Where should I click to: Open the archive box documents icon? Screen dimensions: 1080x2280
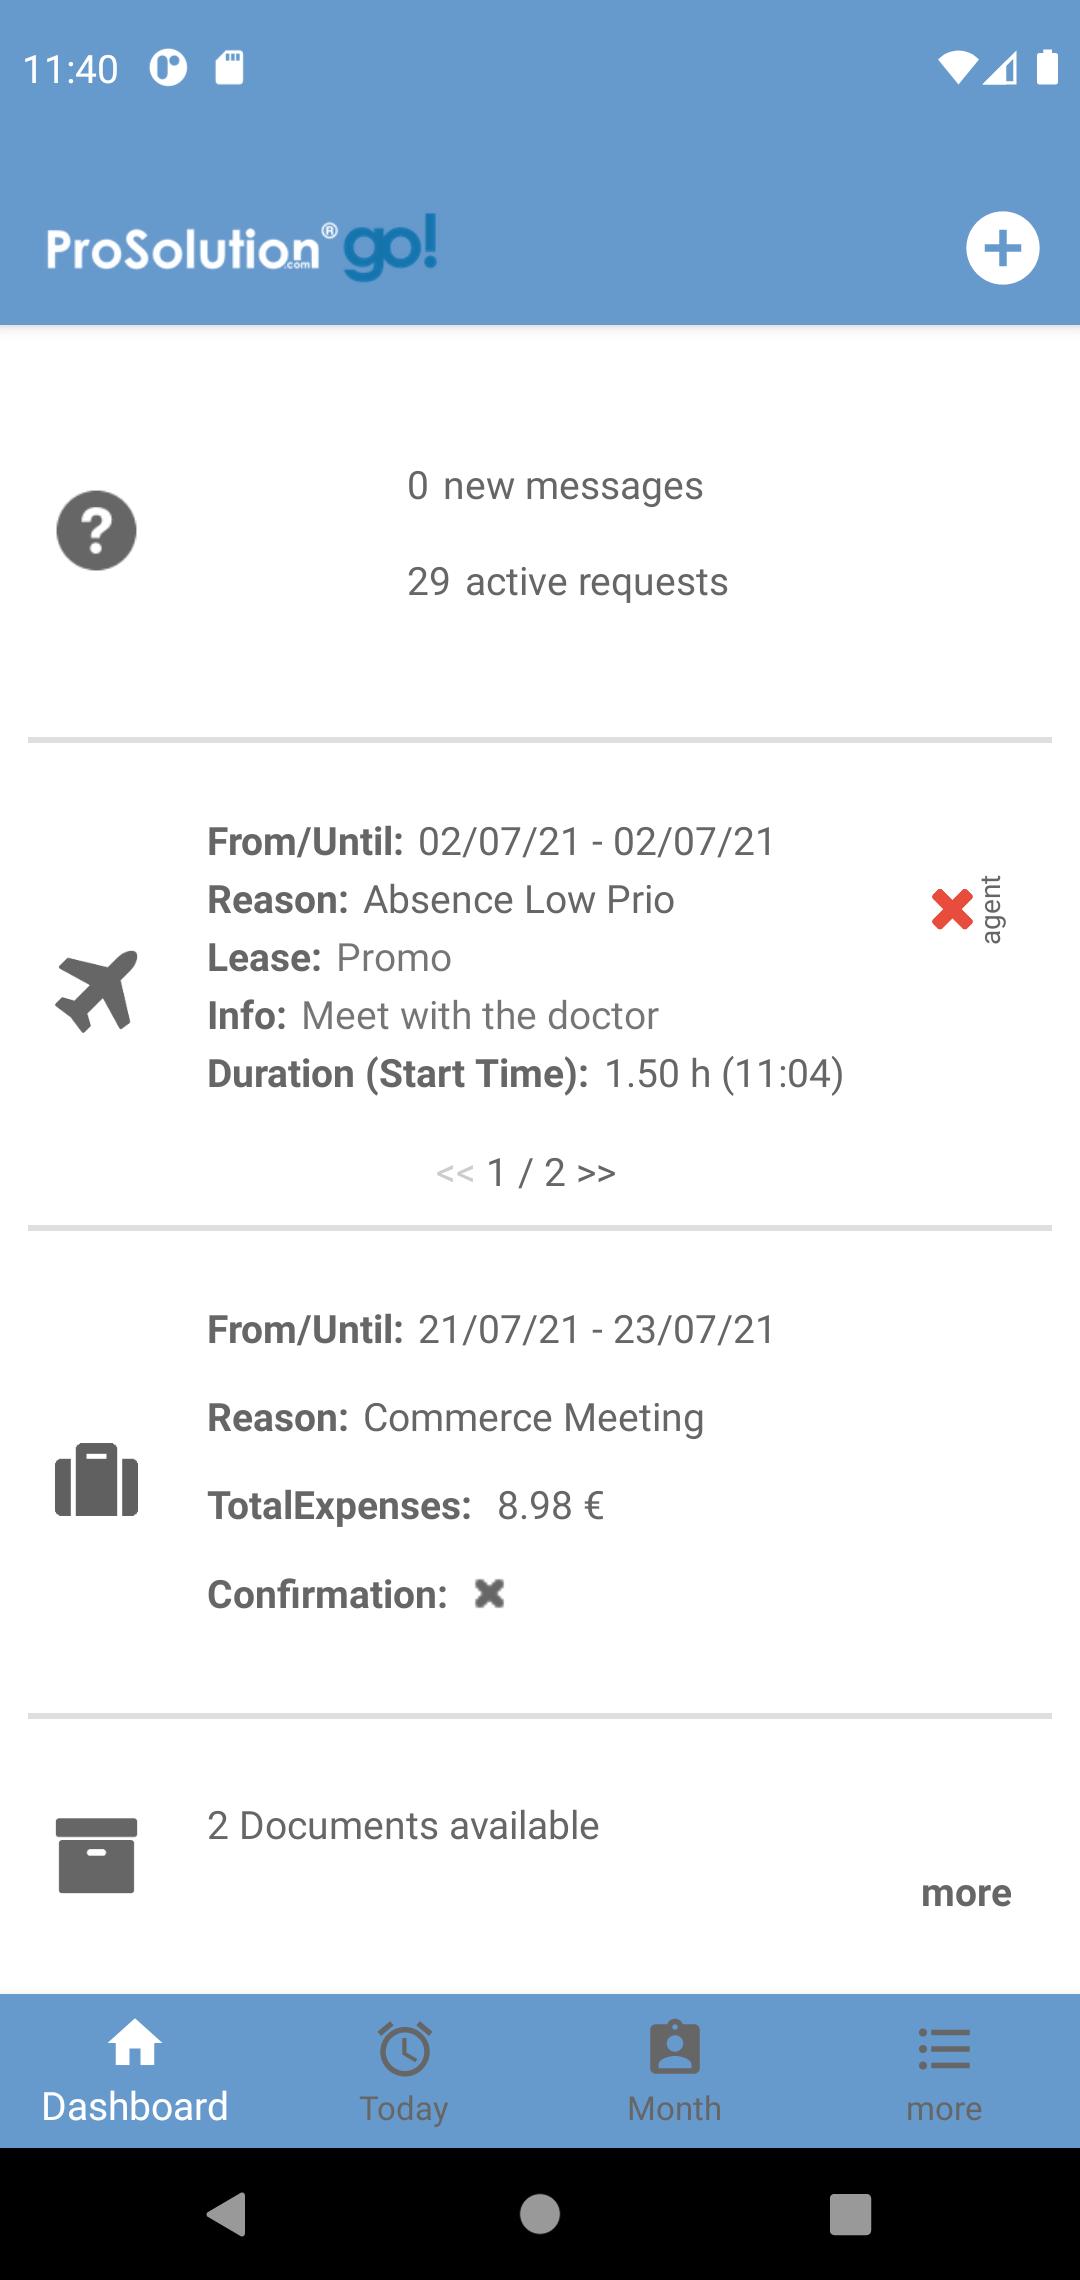point(96,1855)
